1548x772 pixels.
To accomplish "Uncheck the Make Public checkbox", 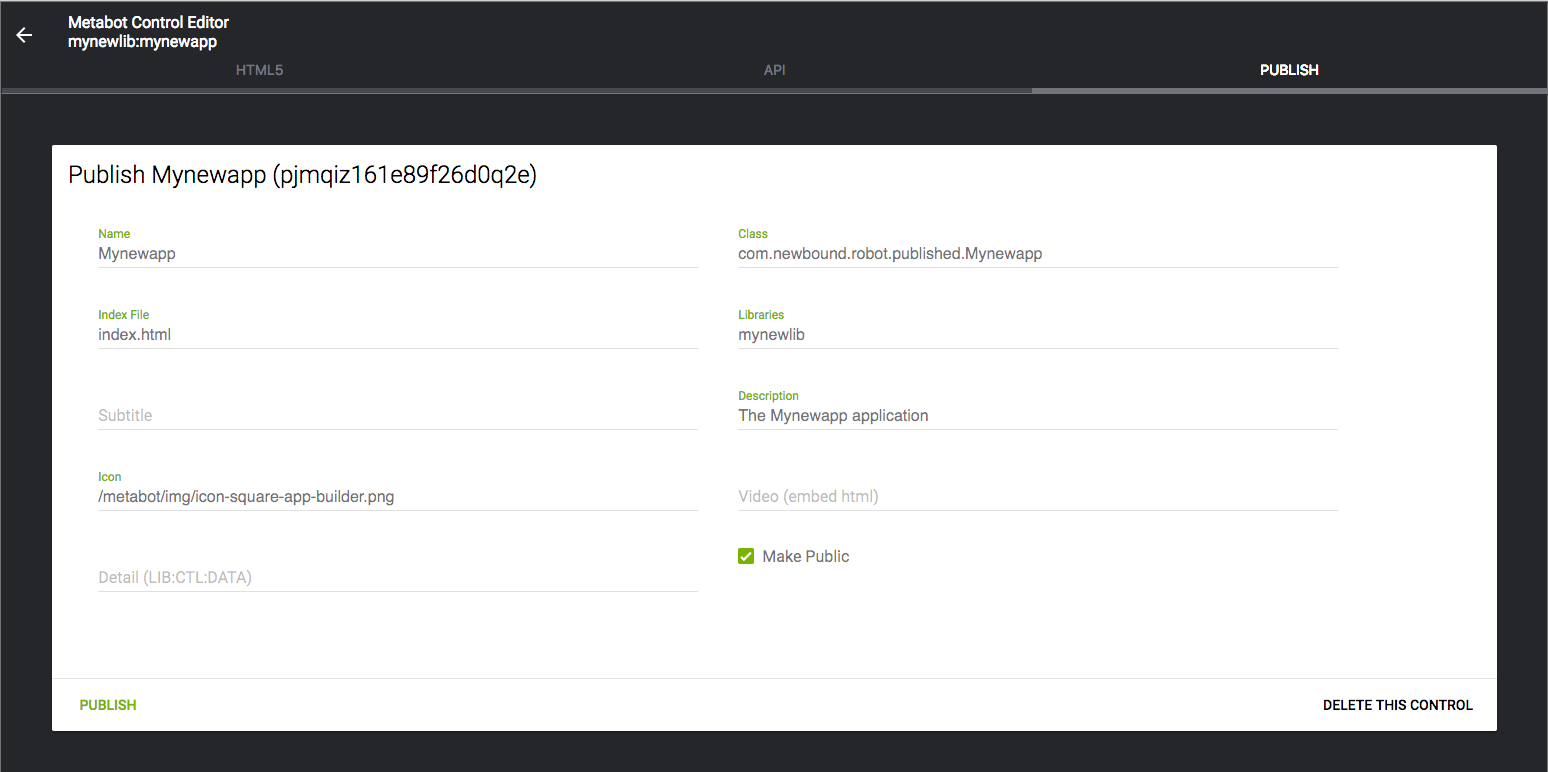I will point(746,556).
